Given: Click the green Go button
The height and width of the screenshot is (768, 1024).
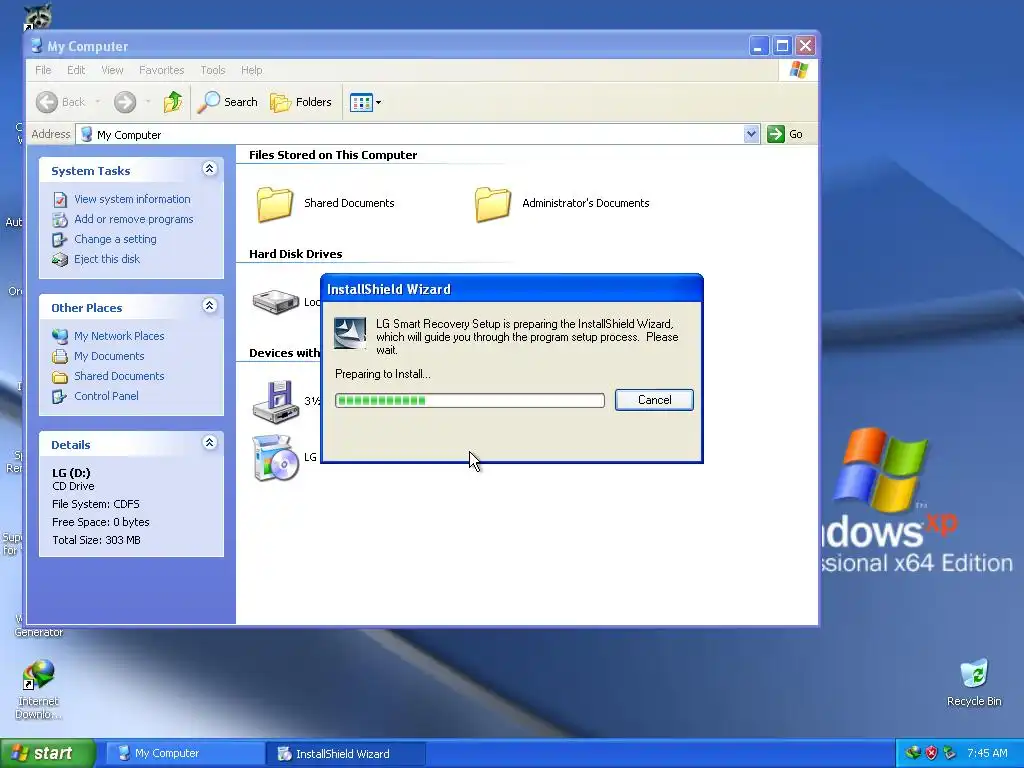Looking at the screenshot, I should click(786, 134).
